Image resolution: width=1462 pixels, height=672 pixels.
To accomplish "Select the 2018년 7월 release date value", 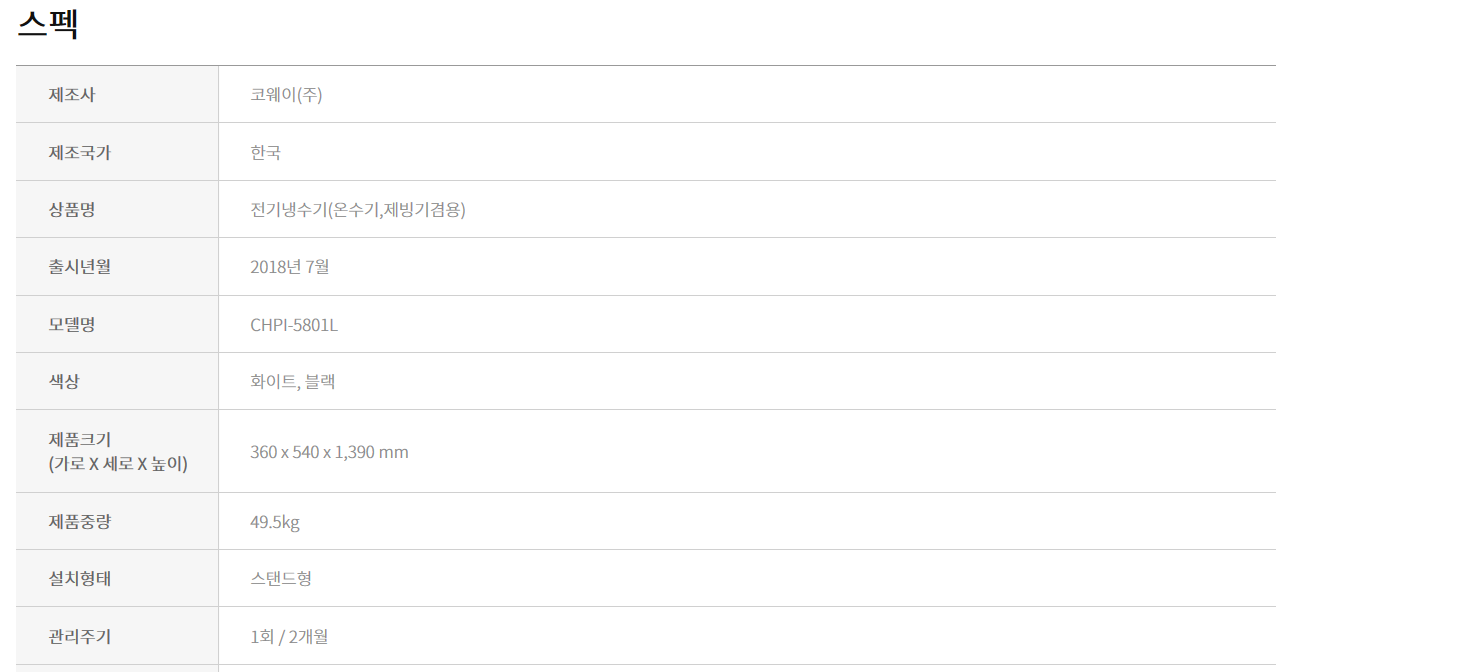I will [289, 267].
